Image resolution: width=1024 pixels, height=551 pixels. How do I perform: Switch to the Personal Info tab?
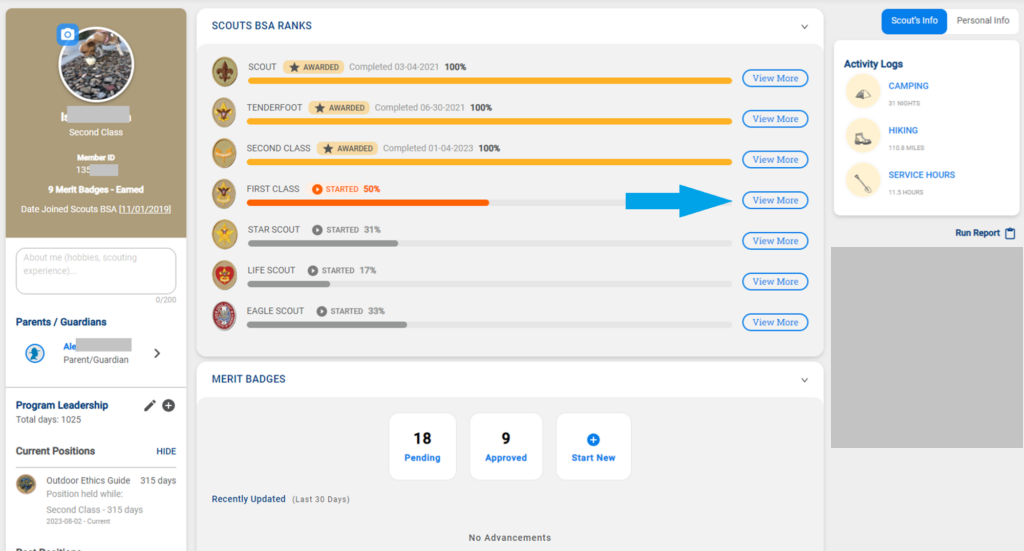coord(983,21)
